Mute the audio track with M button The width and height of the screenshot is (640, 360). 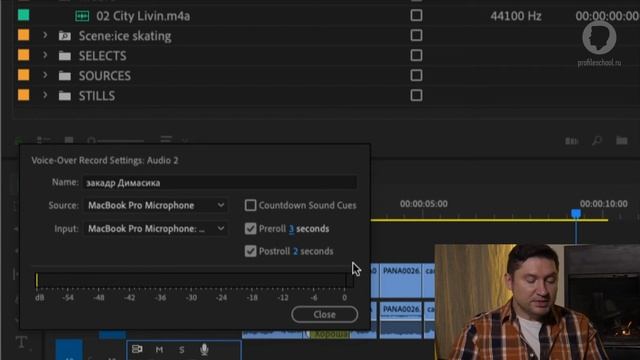[x=159, y=350]
